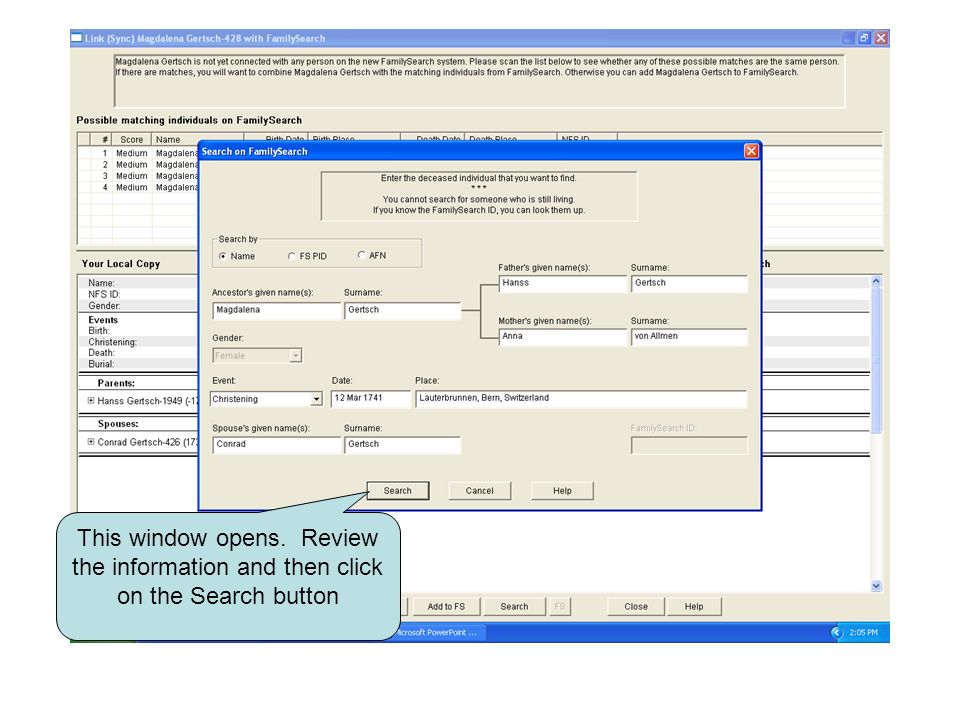The image size is (960, 720).
Task: Select match row 3 in the list
Action: 138,176
